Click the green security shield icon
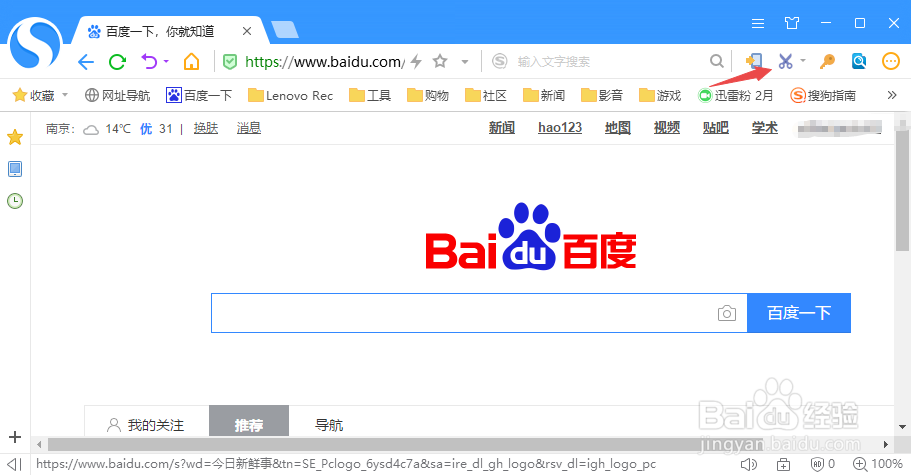 [x=230, y=62]
